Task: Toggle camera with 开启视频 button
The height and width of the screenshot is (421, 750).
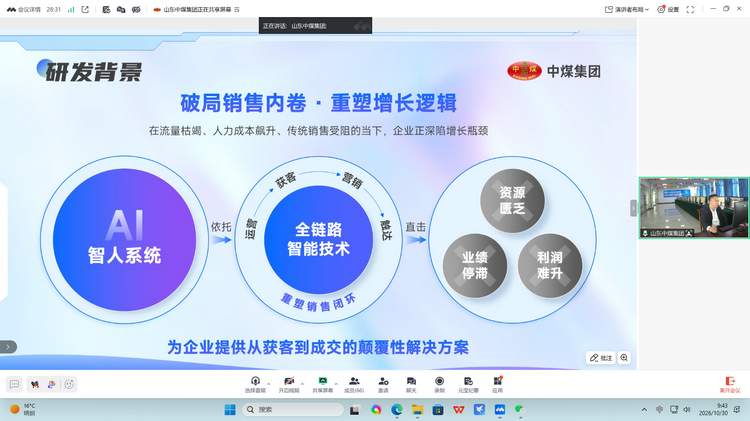Action: coord(289,385)
